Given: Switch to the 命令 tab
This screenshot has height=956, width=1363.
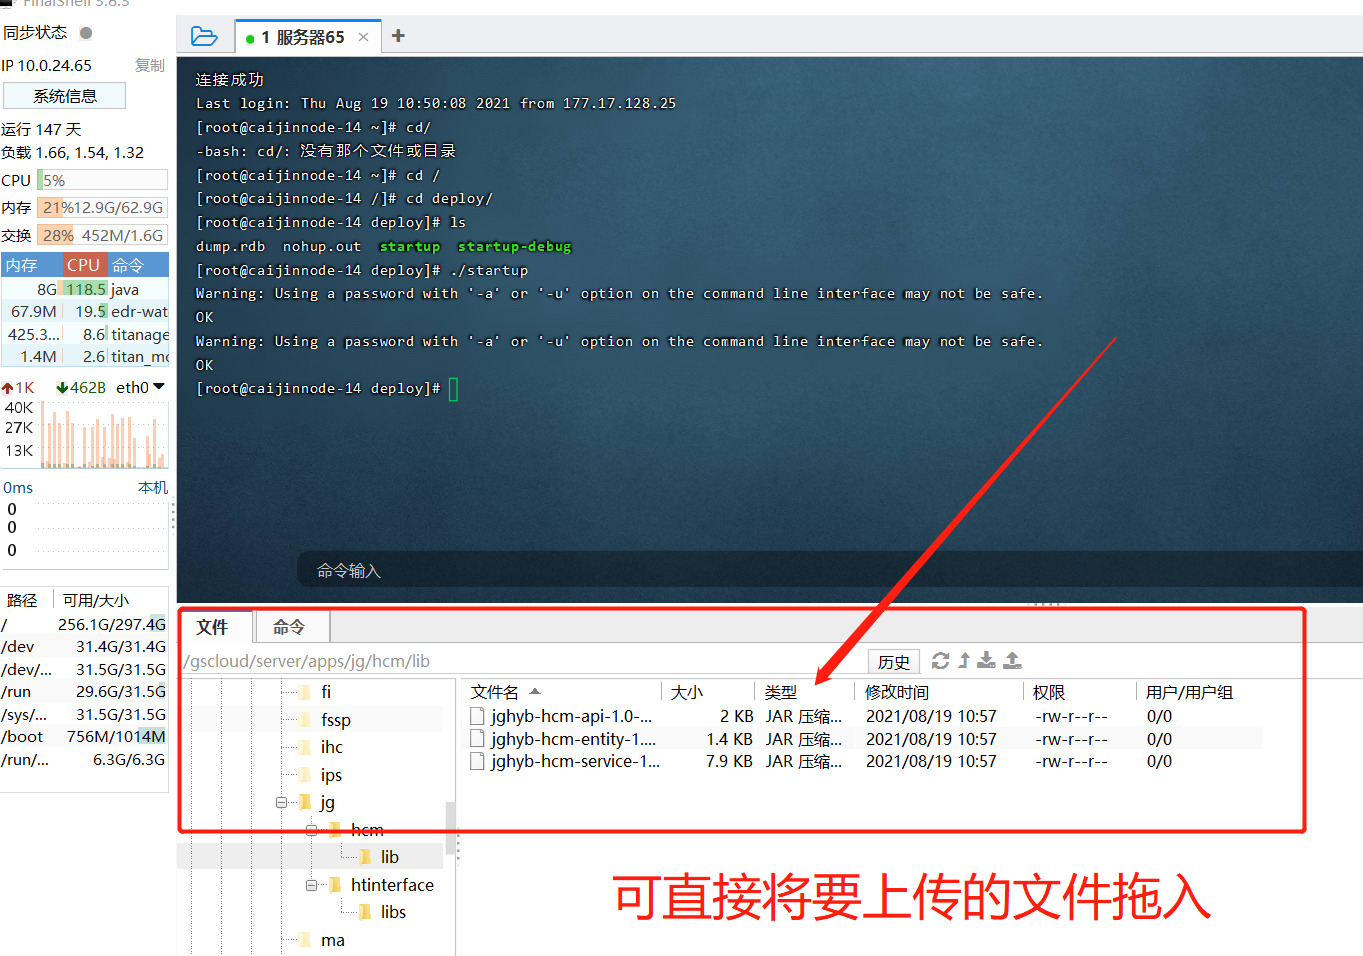Looking at the screenshot, I should click(291, 627).
